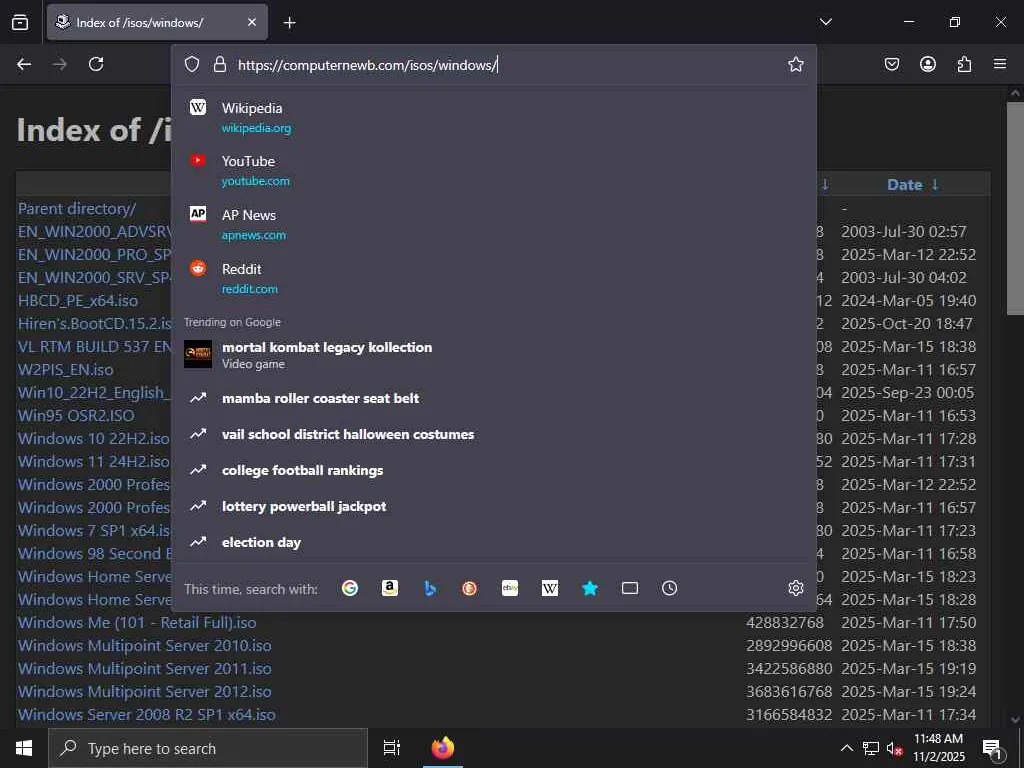Open the taskbar clock showing 11:48 AM
1024x768 pixels.
point(938,748)
